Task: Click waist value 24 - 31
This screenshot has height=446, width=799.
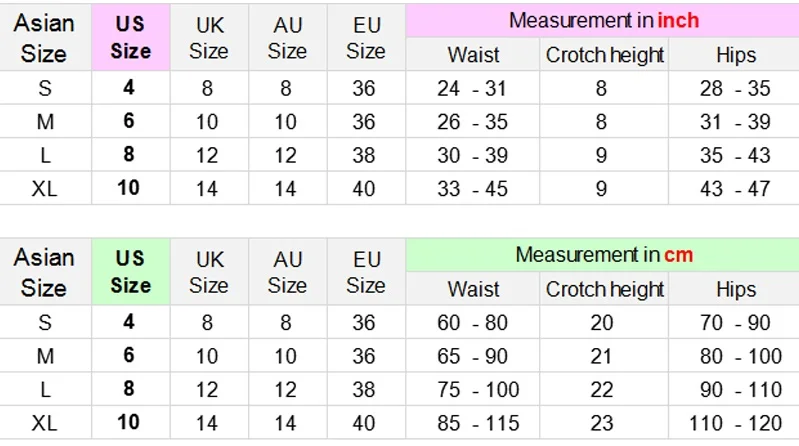Action: tap(472, 88)
